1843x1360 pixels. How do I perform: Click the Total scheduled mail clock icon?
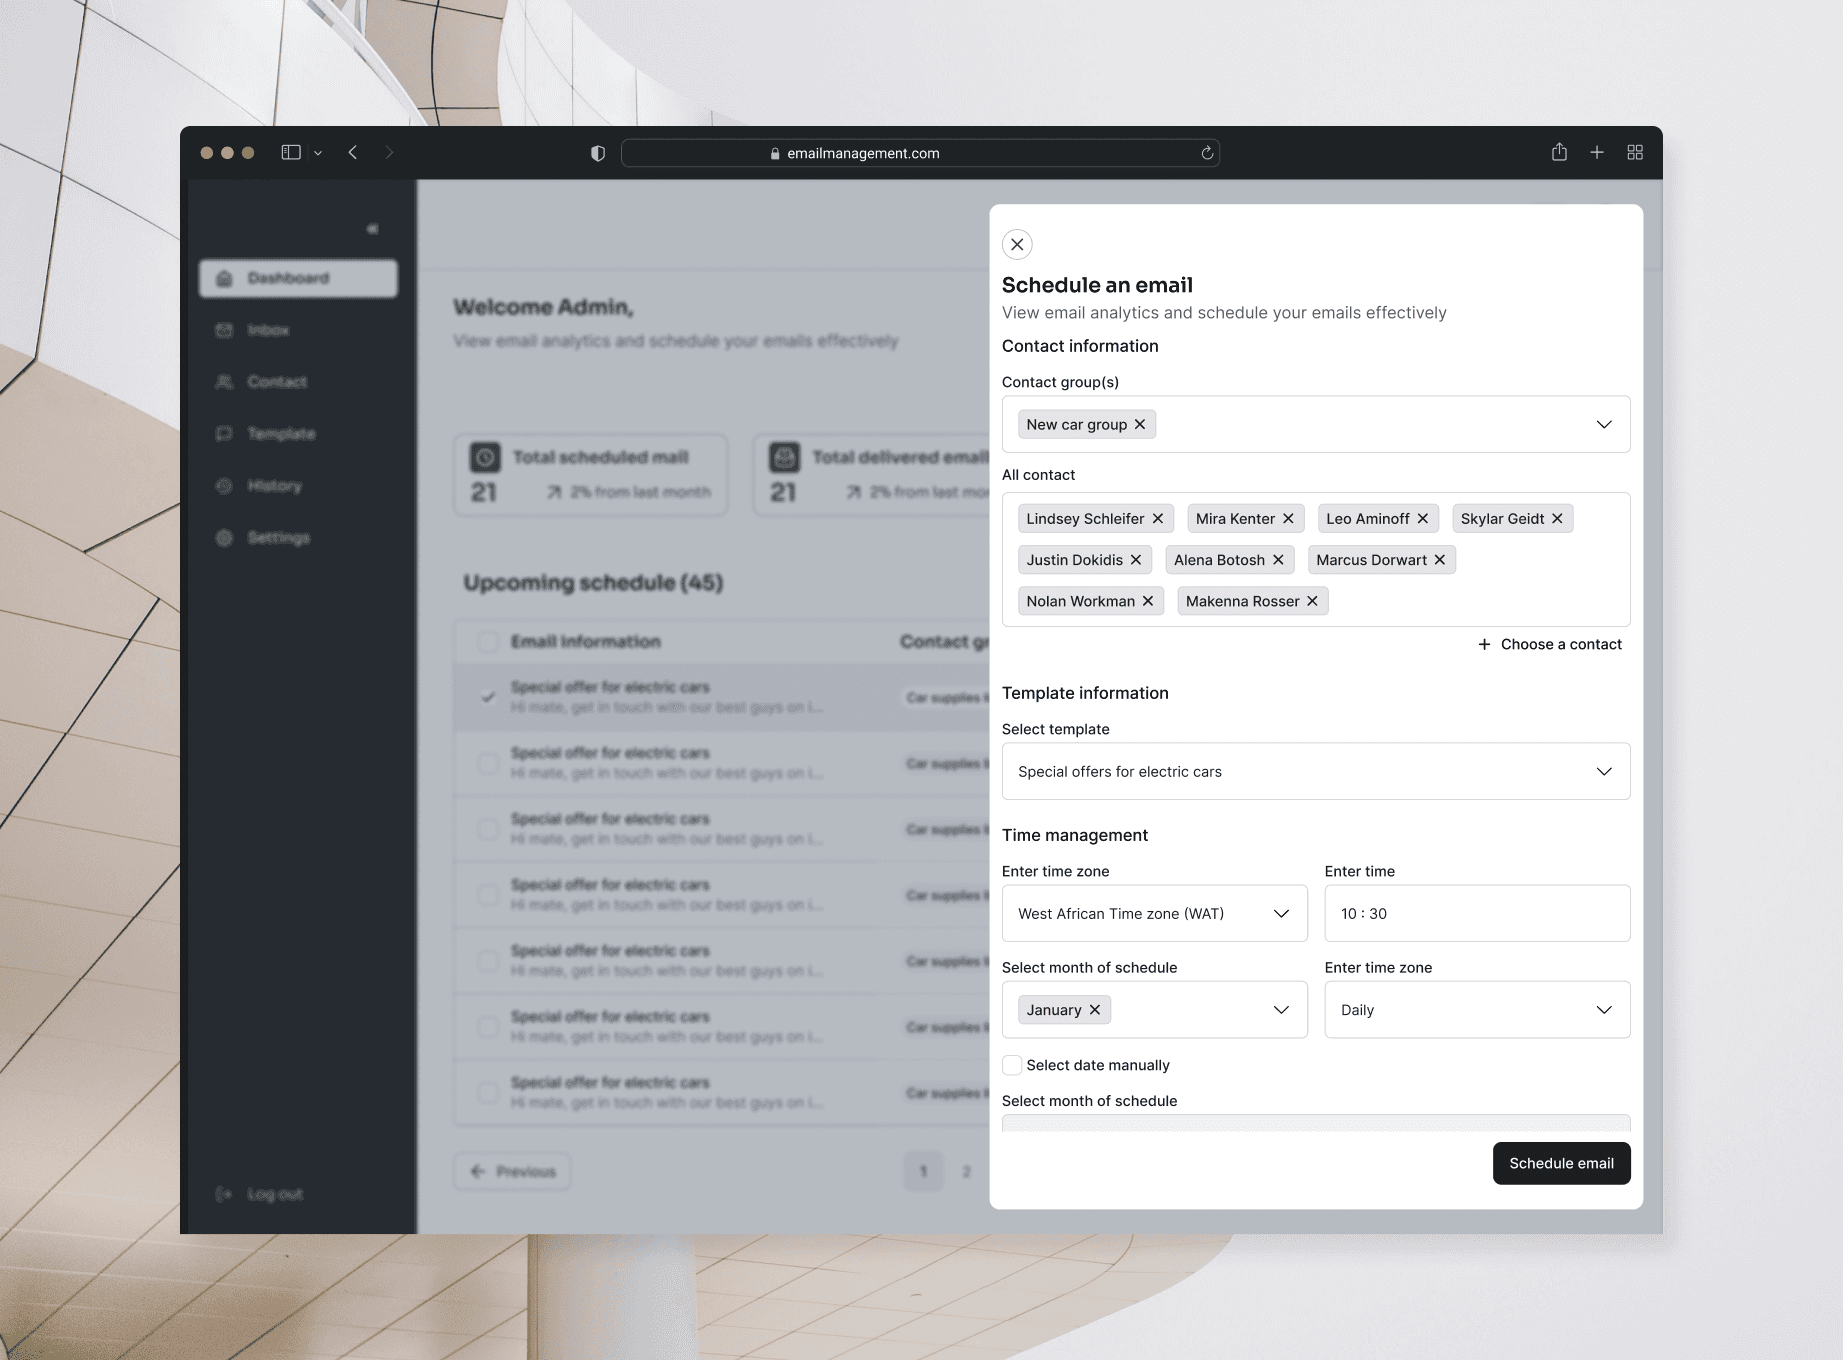coord(485,457)
